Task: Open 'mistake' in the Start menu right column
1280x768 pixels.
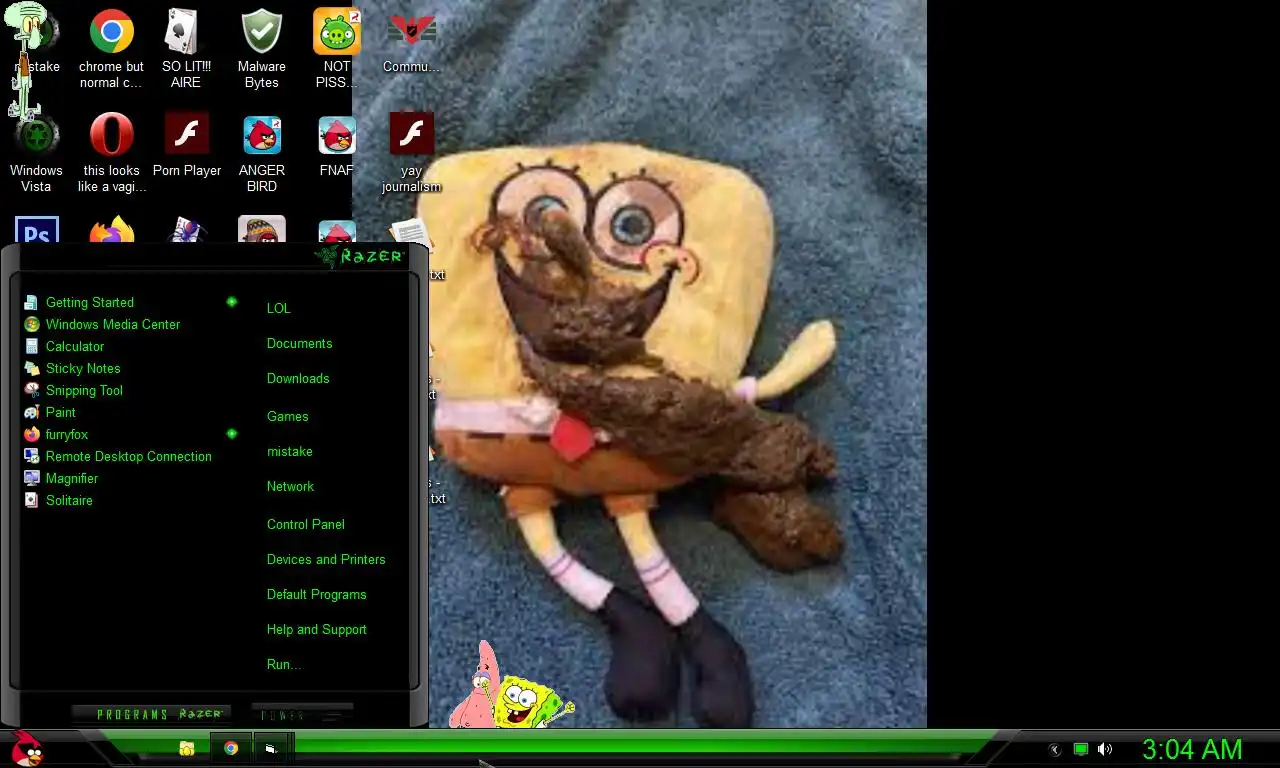Action: click(x=290, y=451)
